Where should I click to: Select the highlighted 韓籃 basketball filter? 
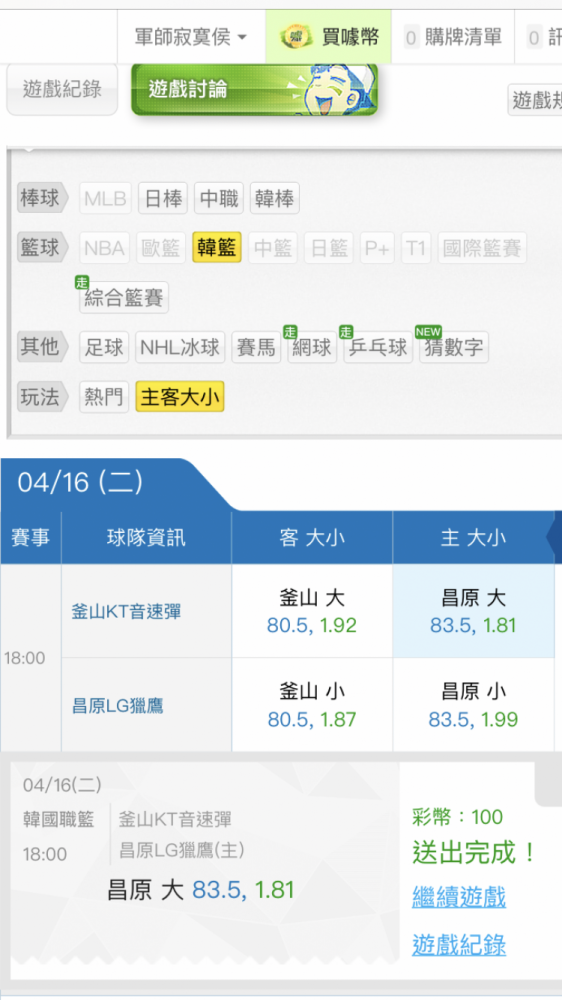[217, 247]
